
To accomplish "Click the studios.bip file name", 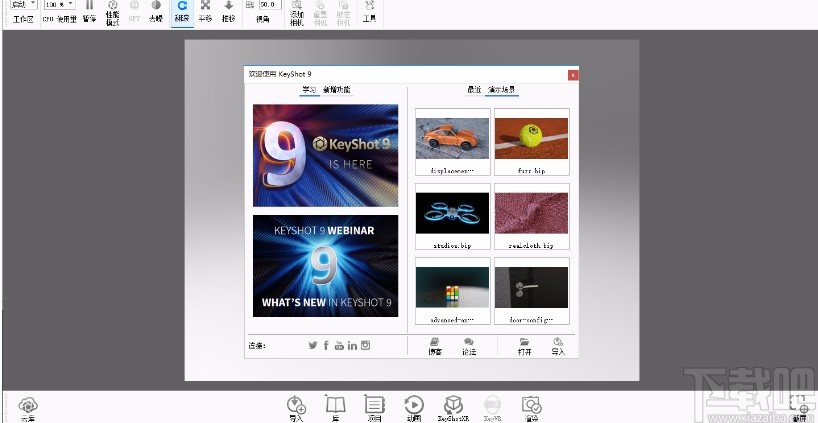I will tap(452, 245).
